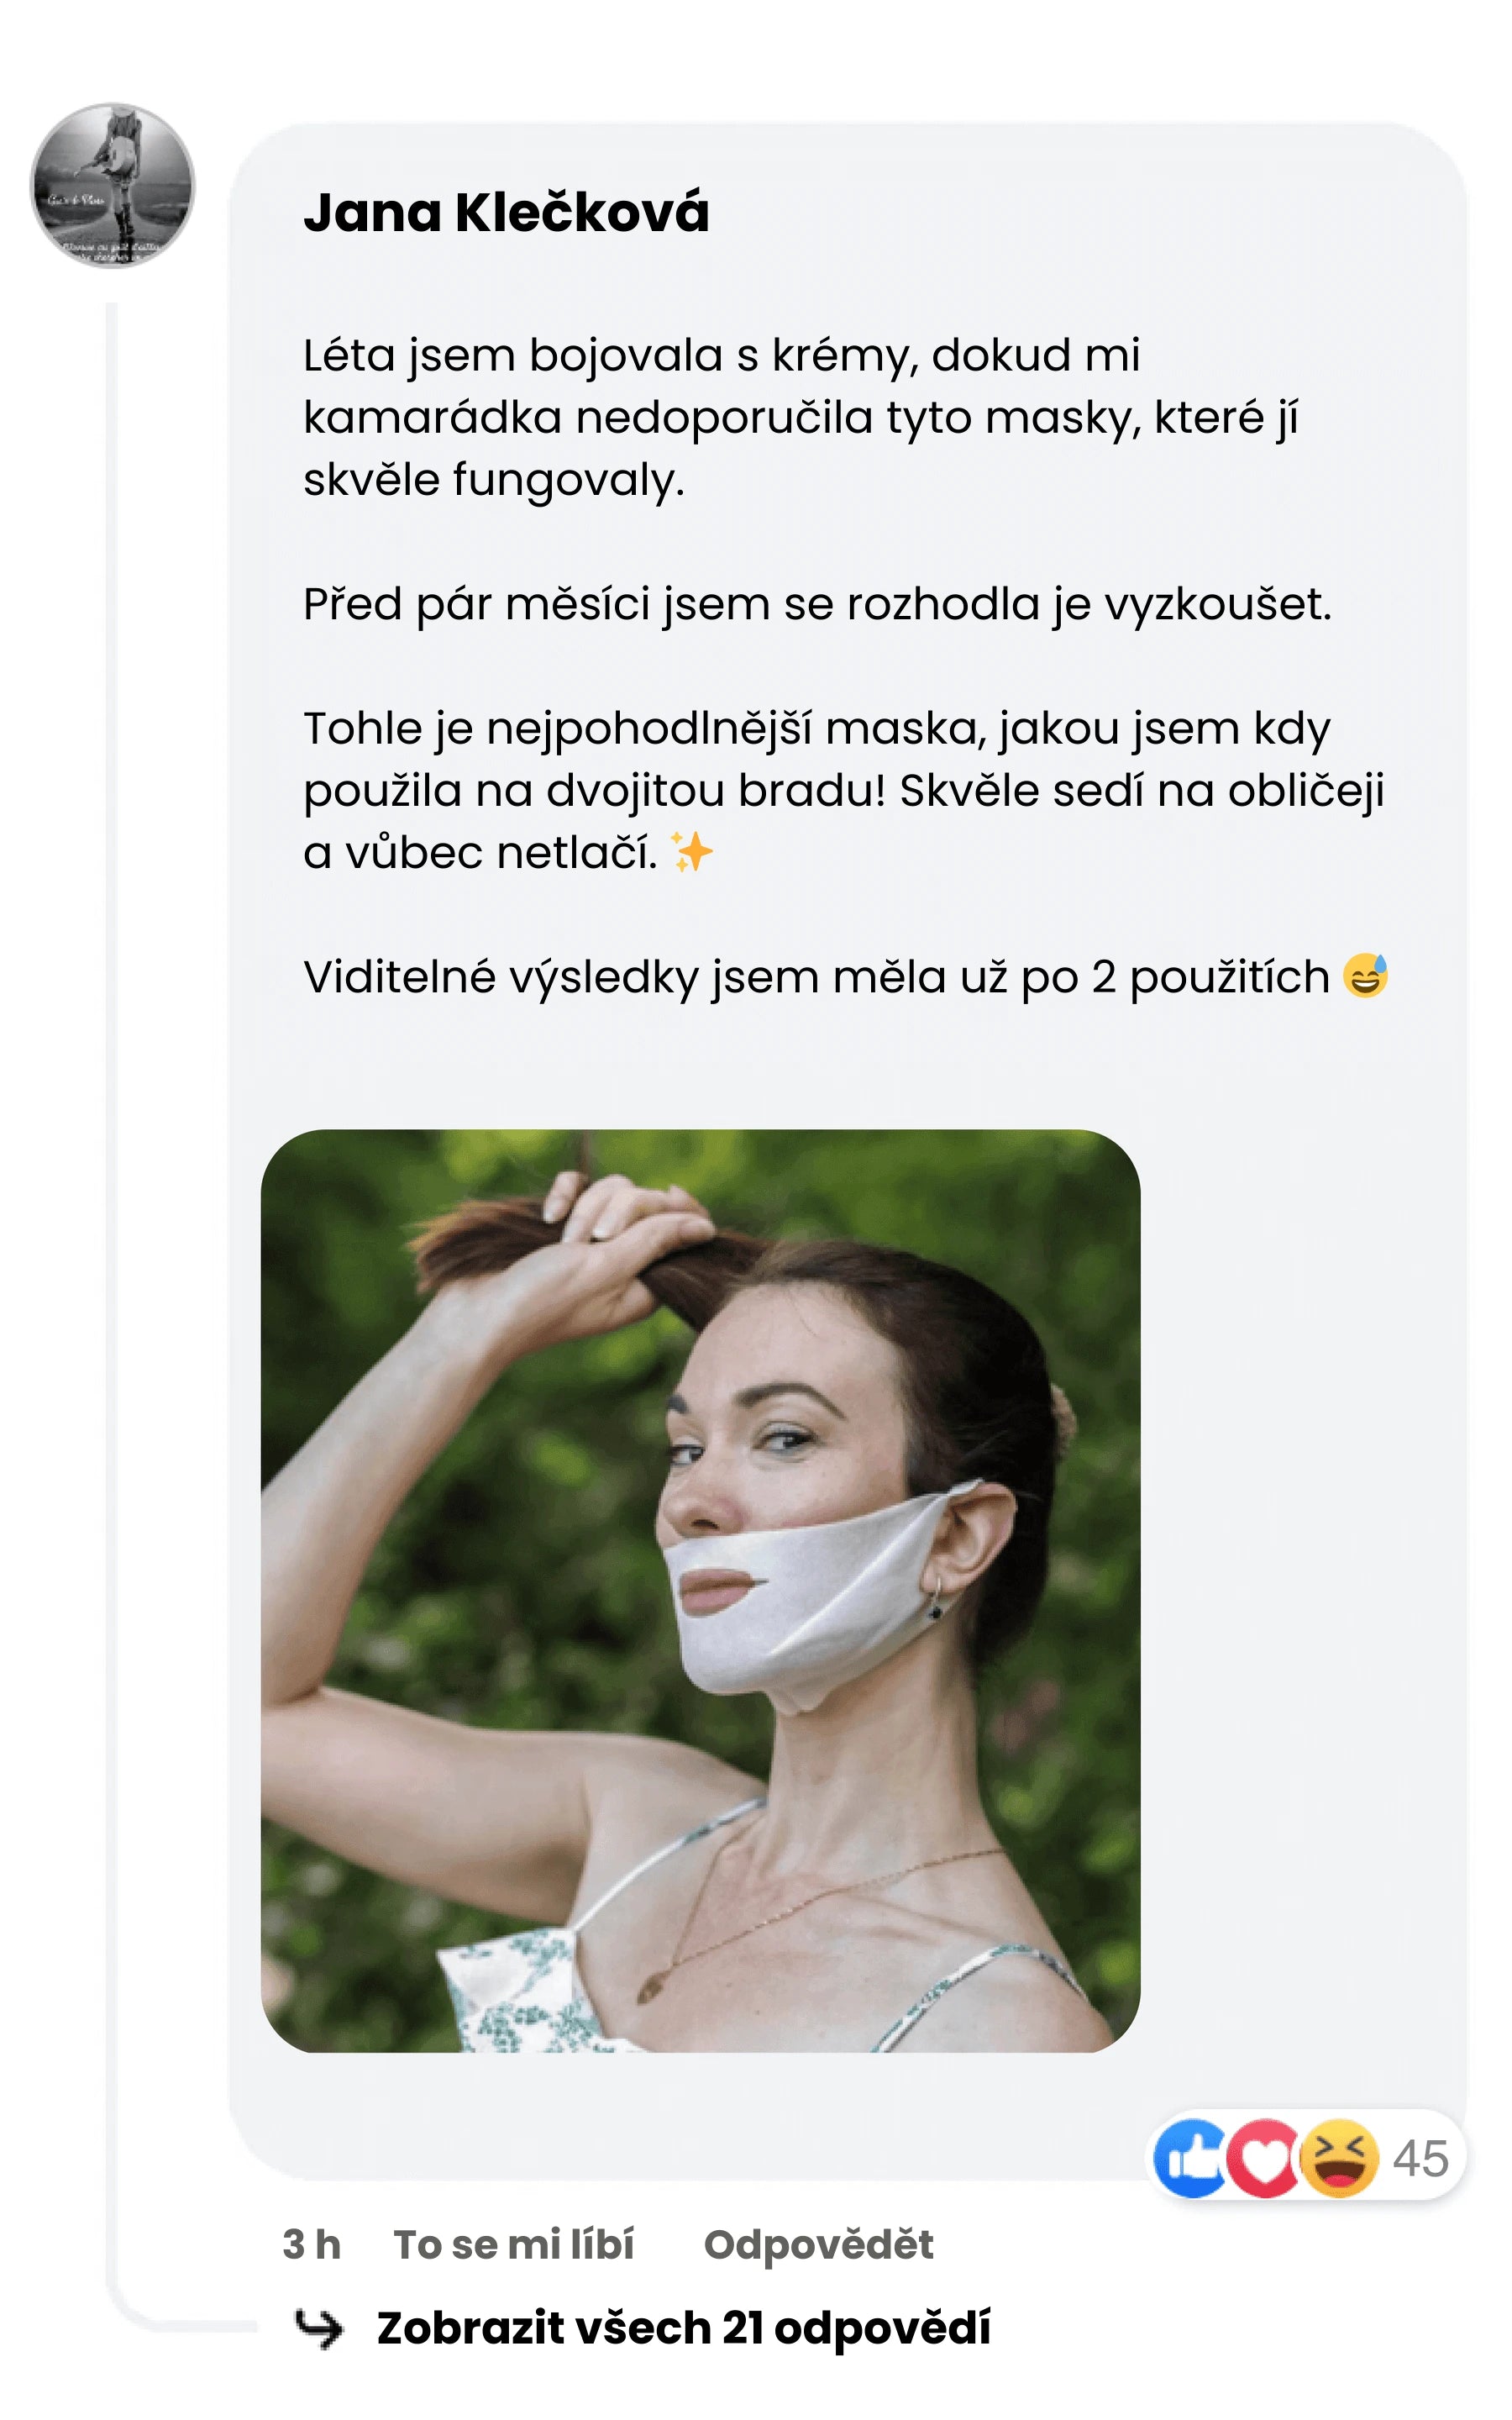1512x2420 pixels.
Task: Open the reaction count showing 45
Action: [1420, 2158]
